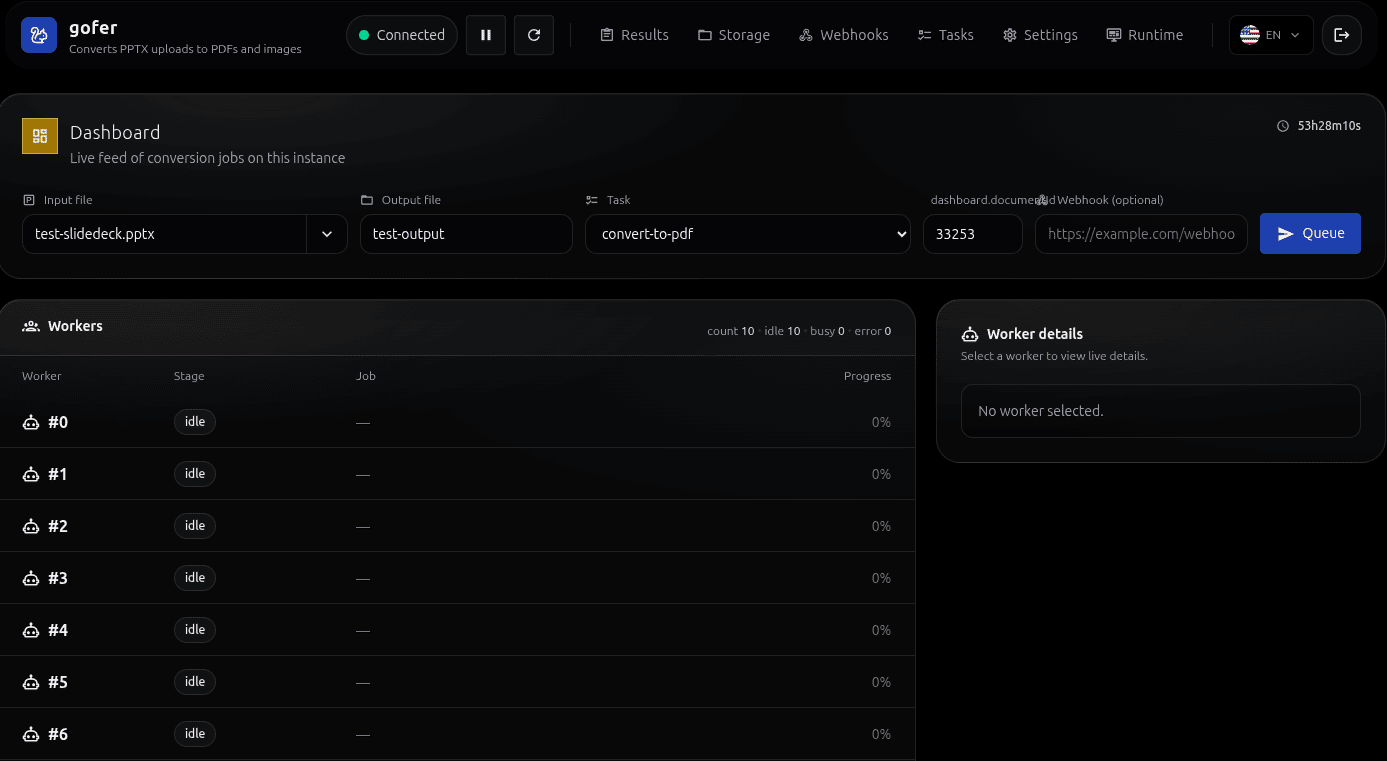Click the Progress column header
The height and width of the screenshot is (761, 1387).
pos(867,376)
